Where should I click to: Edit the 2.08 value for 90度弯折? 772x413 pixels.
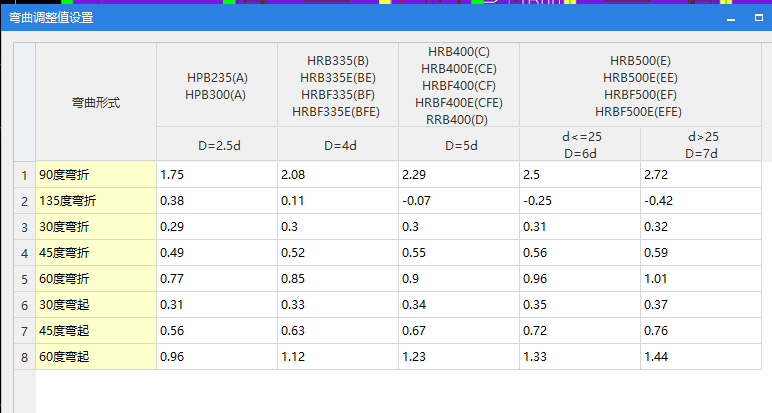pyautogui.click(x=338, y=175)
